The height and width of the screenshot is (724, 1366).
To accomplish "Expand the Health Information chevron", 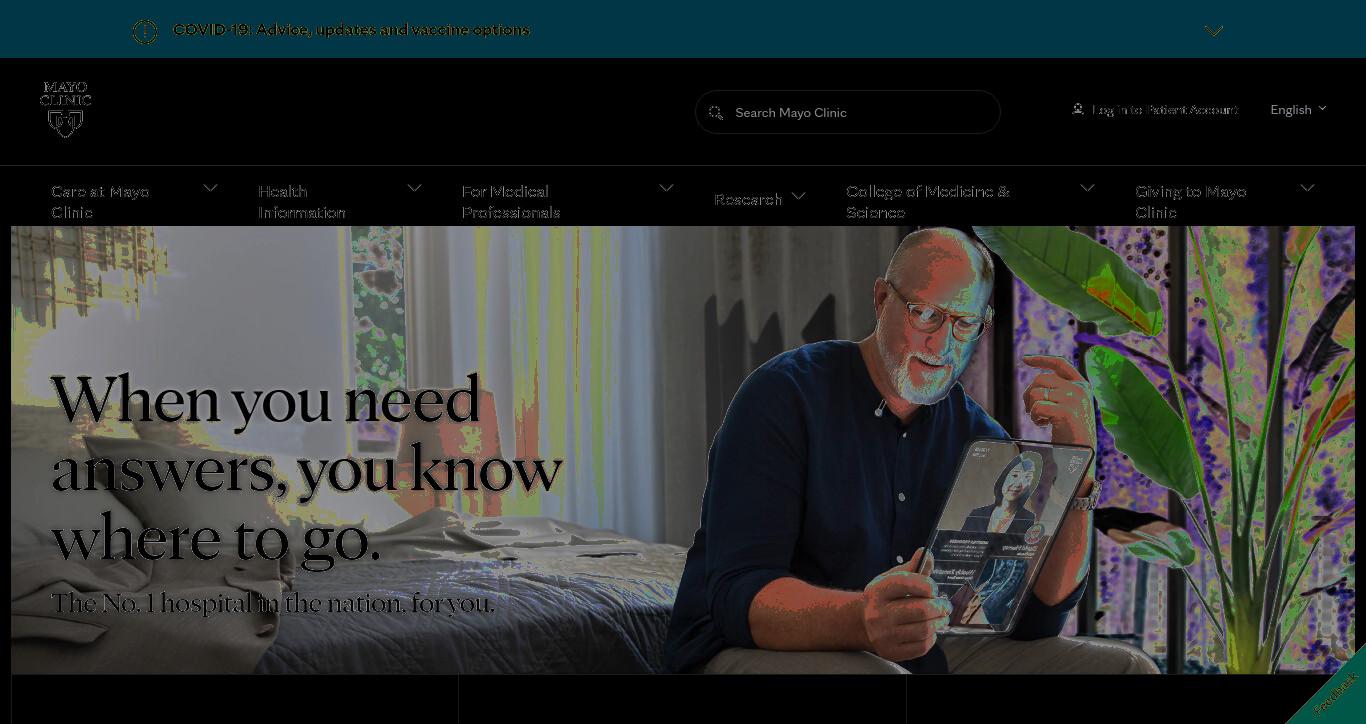I will pyautogui.click(x=414, y=188).
